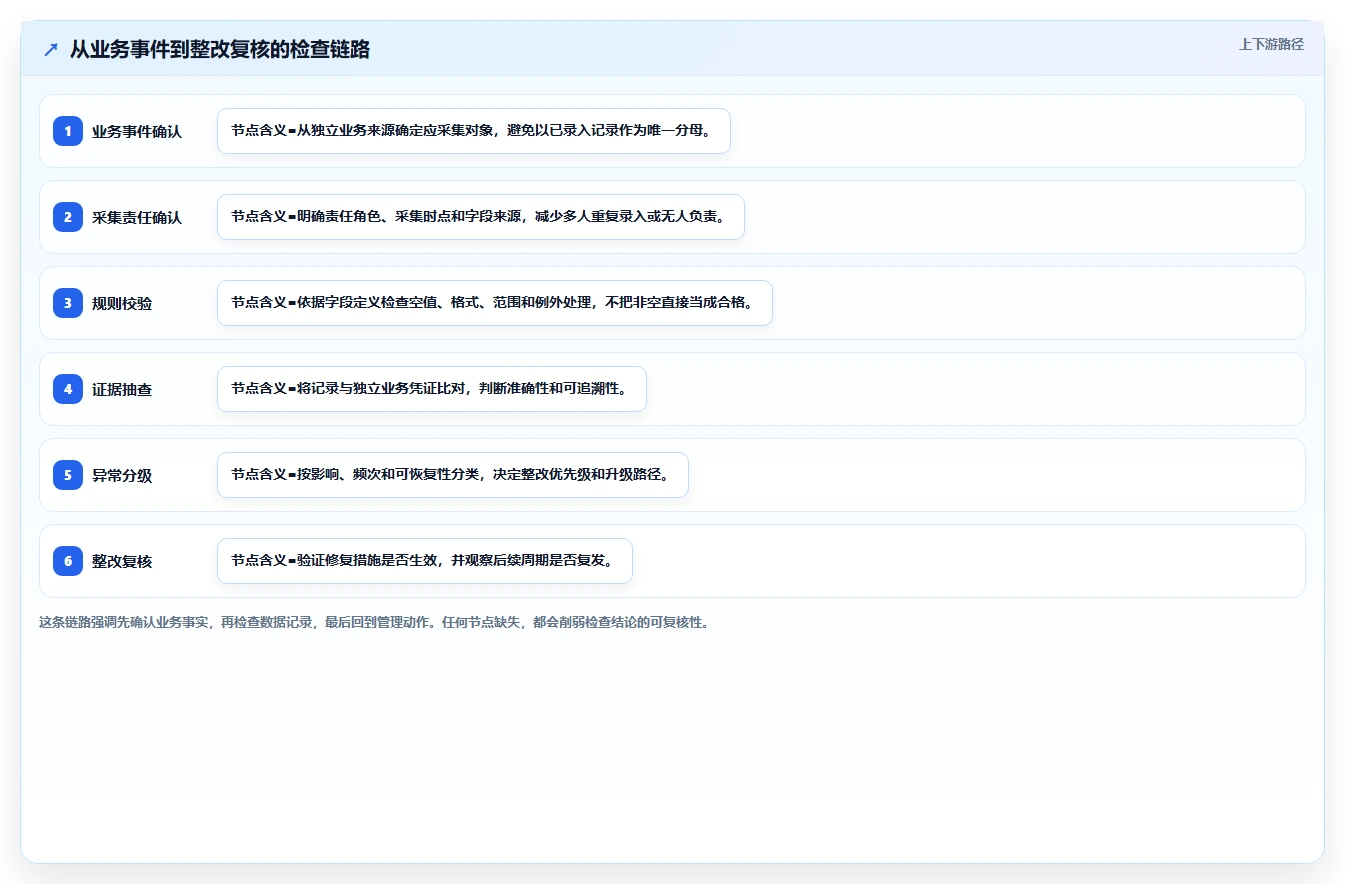Click the 异常分级 node label
The width and height of the screenshot is (1345, 884).
tap(122, 475)
